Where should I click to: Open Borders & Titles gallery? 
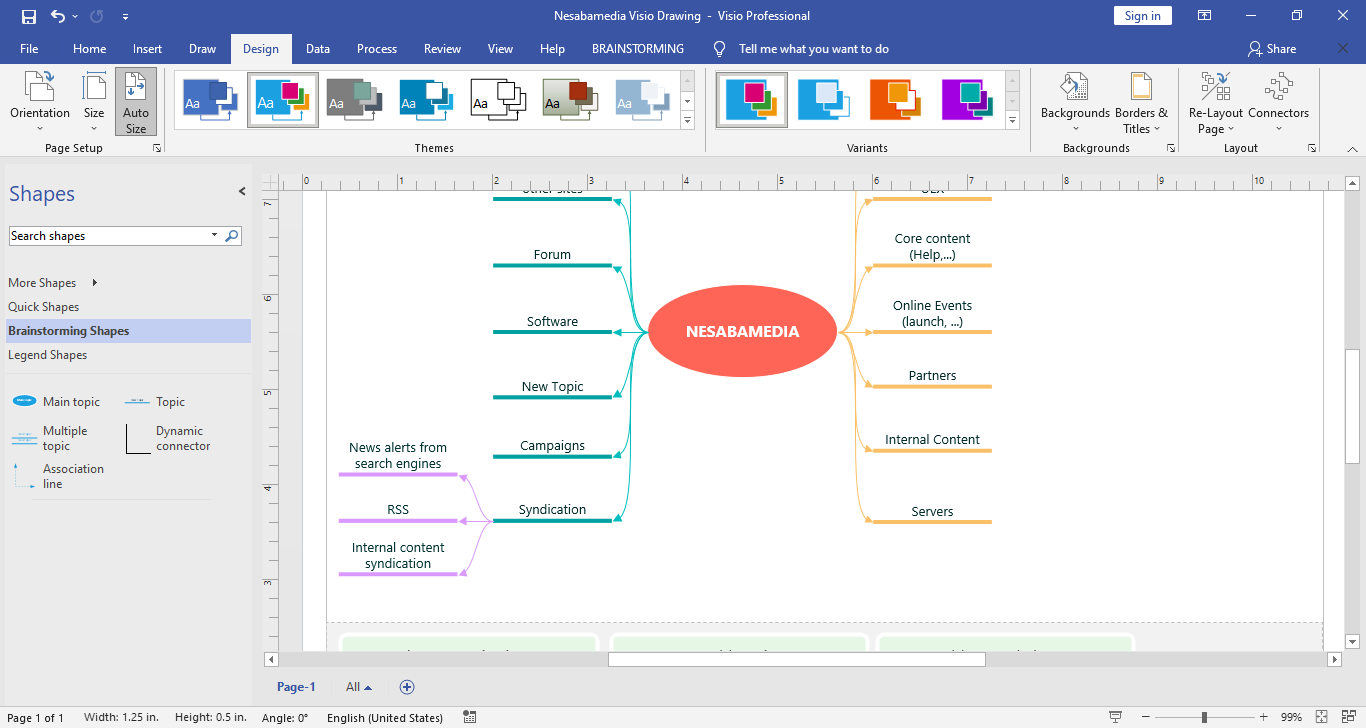pyautogui.click(x=1141, y=101)
